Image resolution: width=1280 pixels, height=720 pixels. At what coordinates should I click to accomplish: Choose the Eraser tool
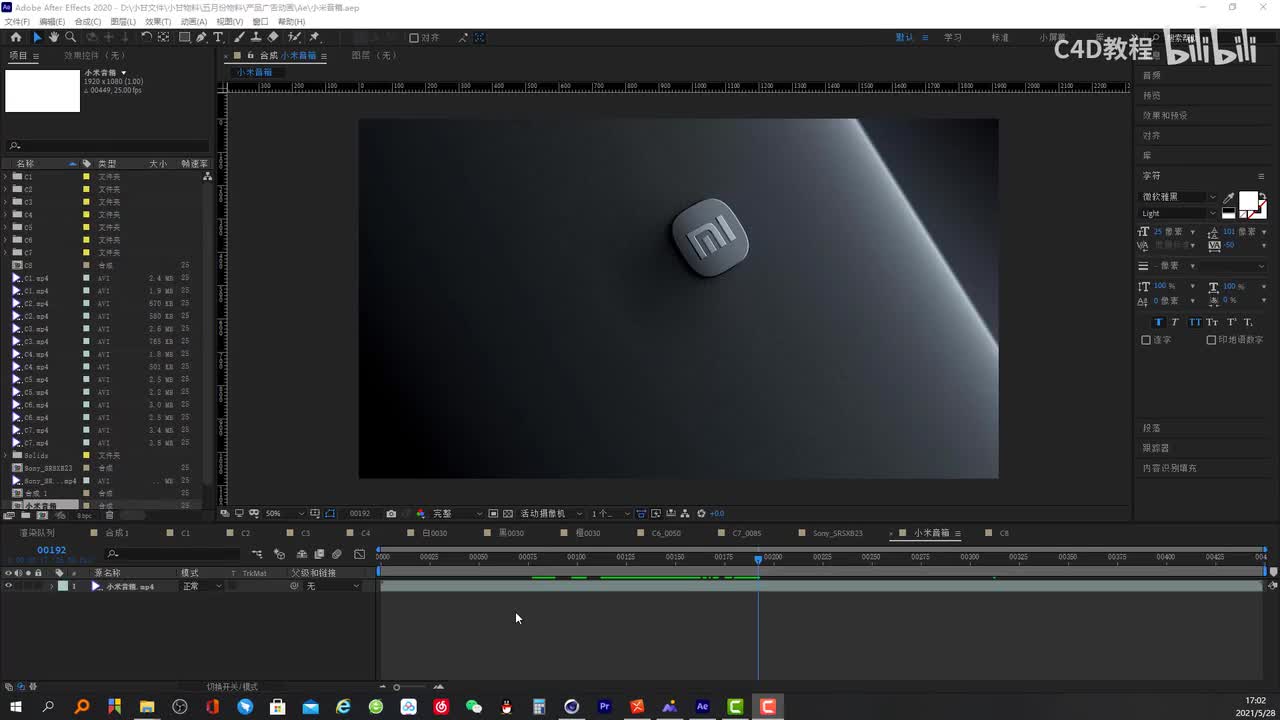click(273, 37)
